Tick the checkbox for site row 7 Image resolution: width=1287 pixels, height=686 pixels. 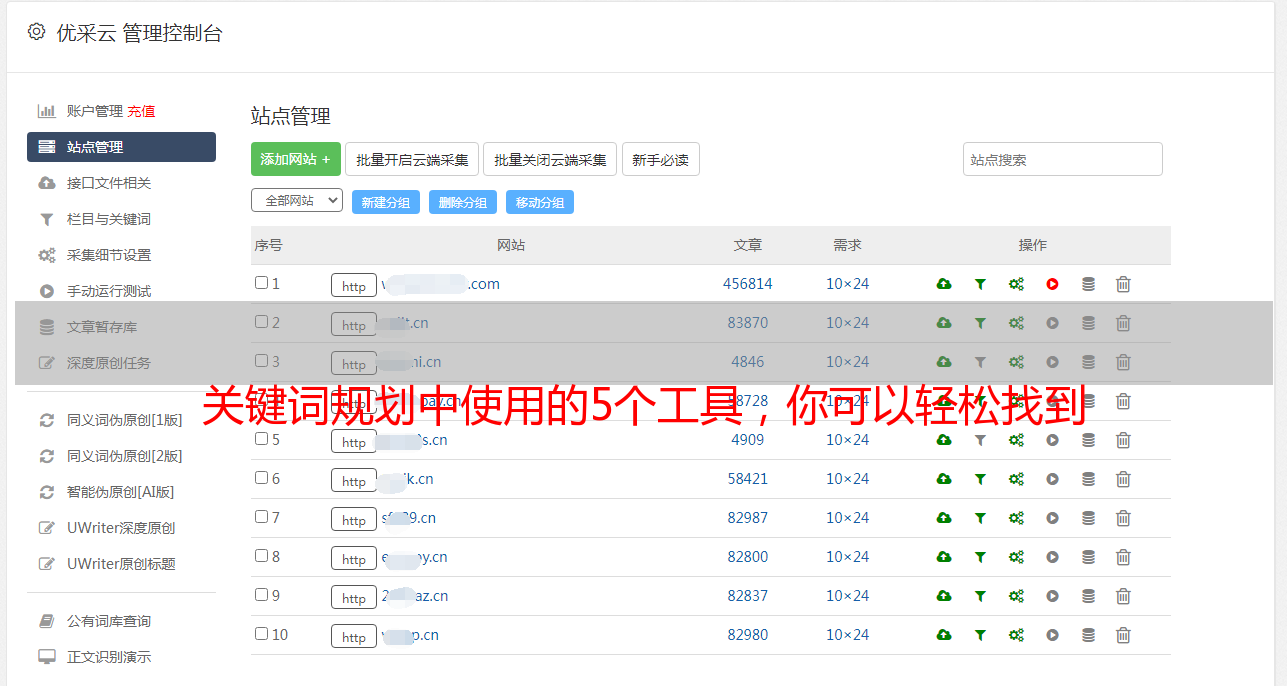tap(261, 517)
